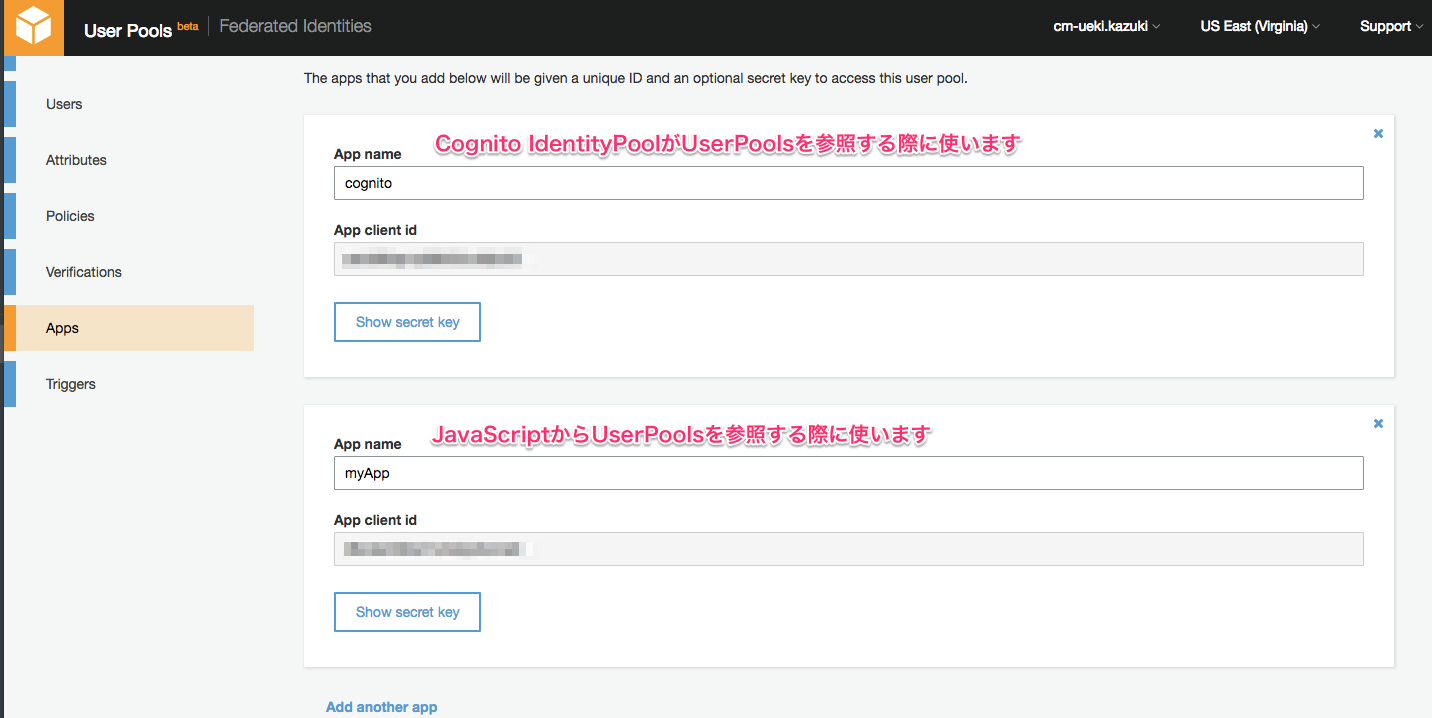Expand the Support menu
1432x718 pixels.
click(1390, 26)
